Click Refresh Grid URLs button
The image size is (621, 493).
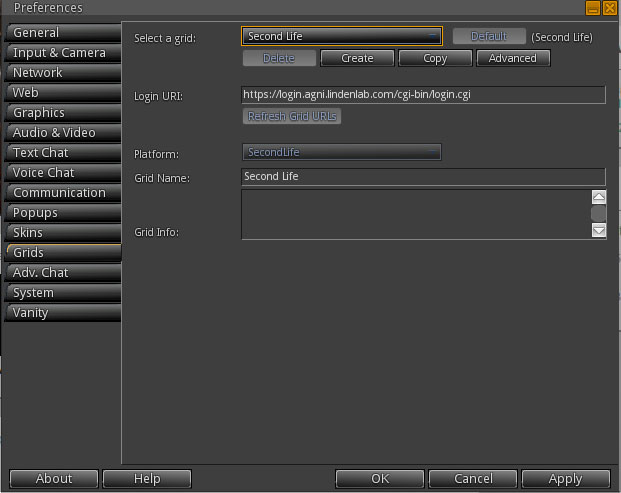(x=292, y=116)
